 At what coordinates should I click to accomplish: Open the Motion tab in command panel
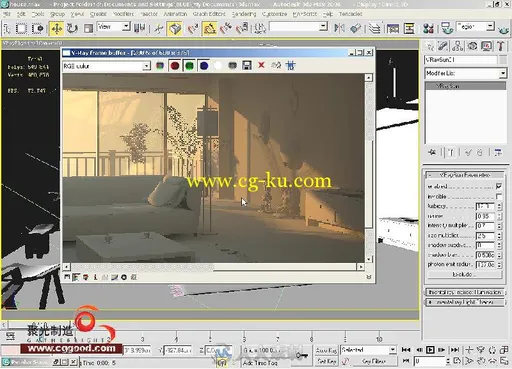[472, 46]
